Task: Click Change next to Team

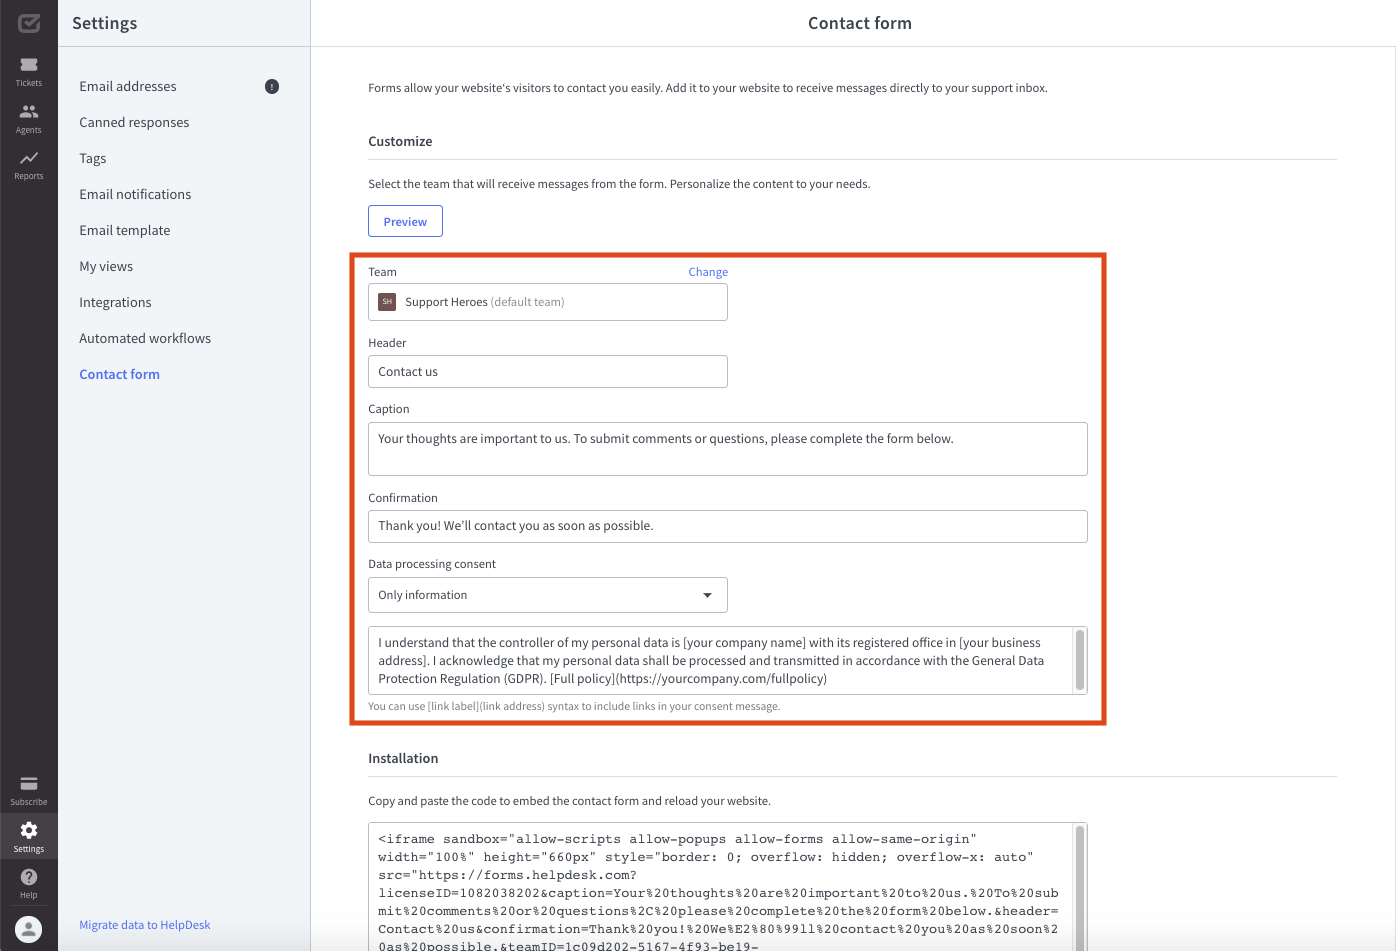Action: click(708, 271)
